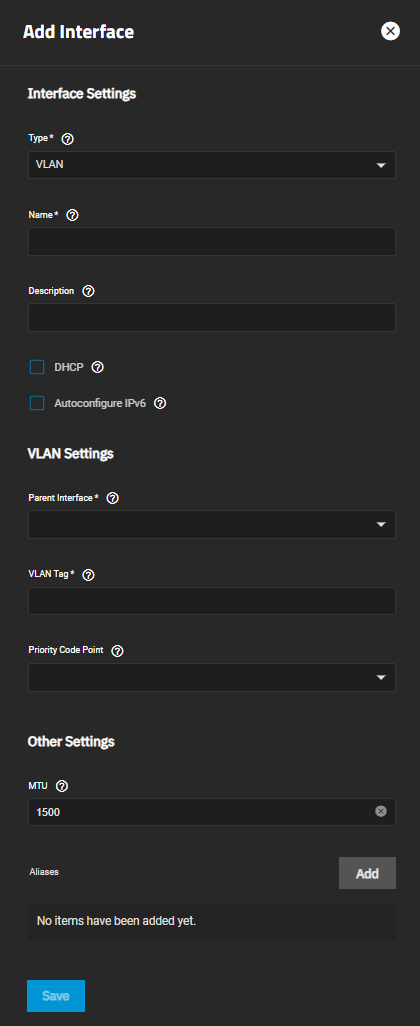Viewport: 420px width, 1026px height.
Task: Add a new alias with Add button
Action: pos(367,873)
